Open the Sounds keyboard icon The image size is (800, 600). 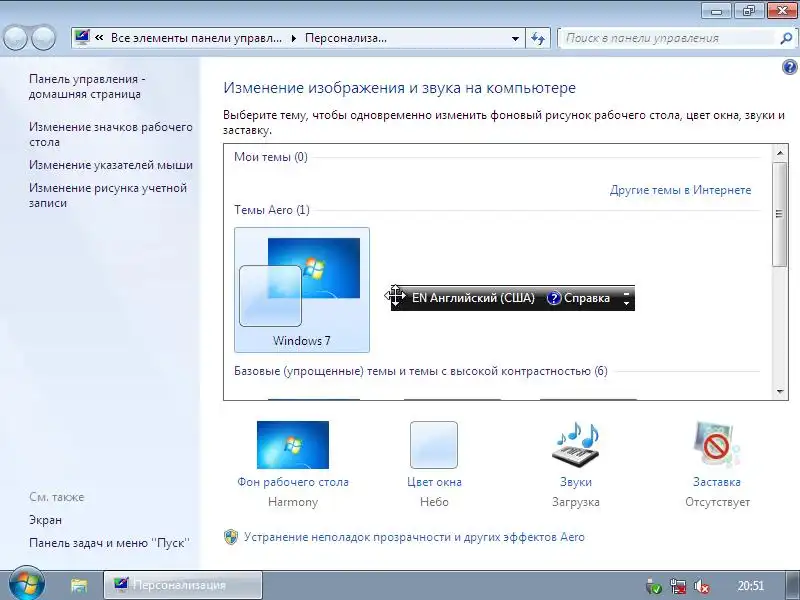[576, 444]
